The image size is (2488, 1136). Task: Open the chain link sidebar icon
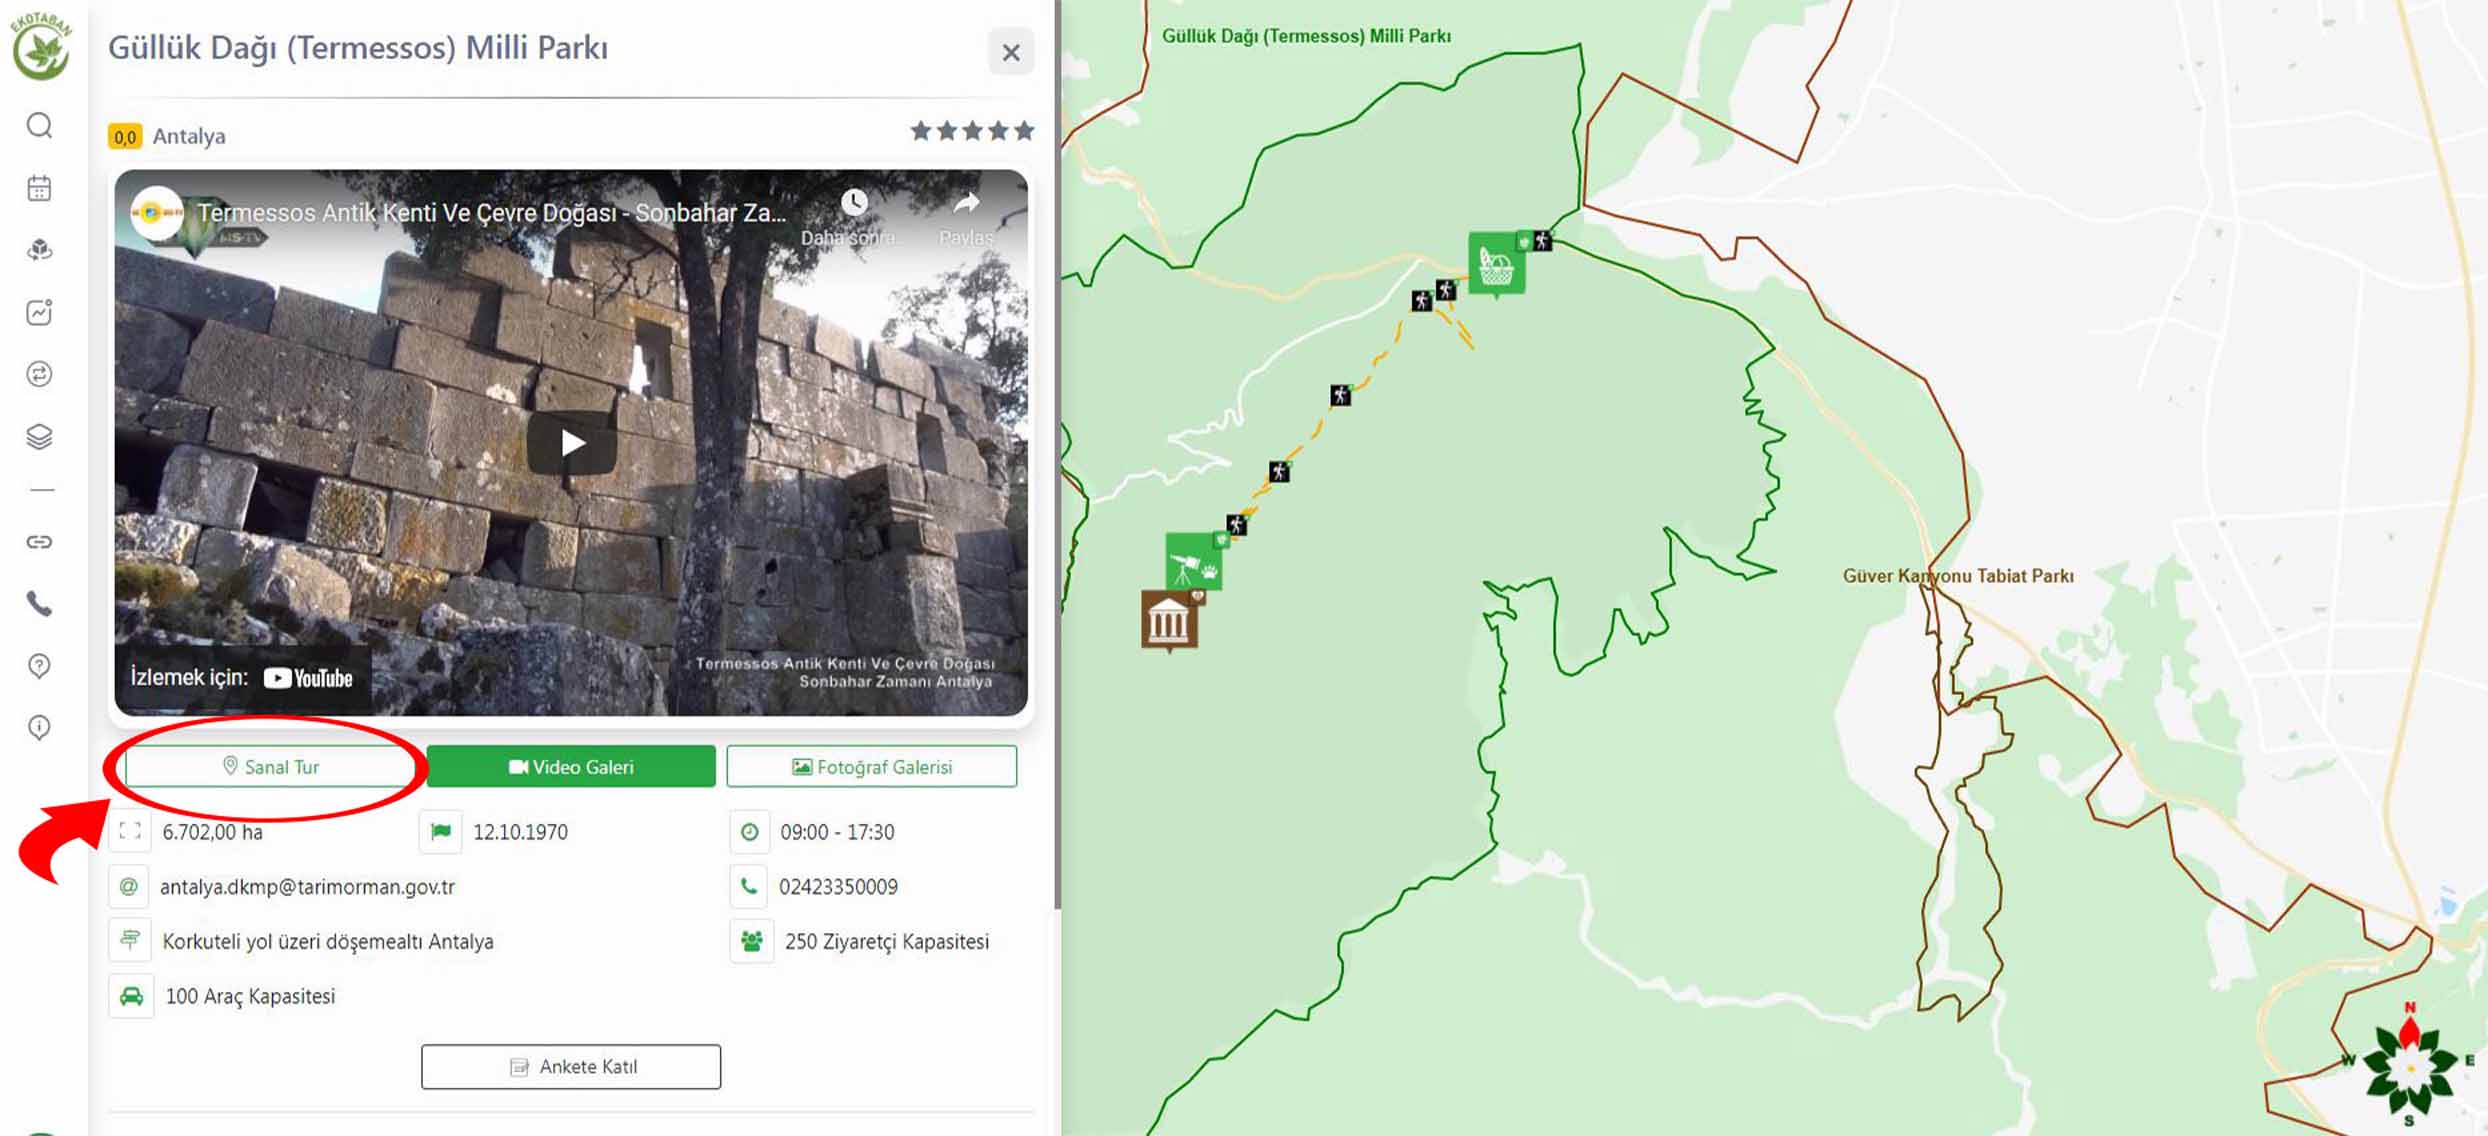pos(39,542)
